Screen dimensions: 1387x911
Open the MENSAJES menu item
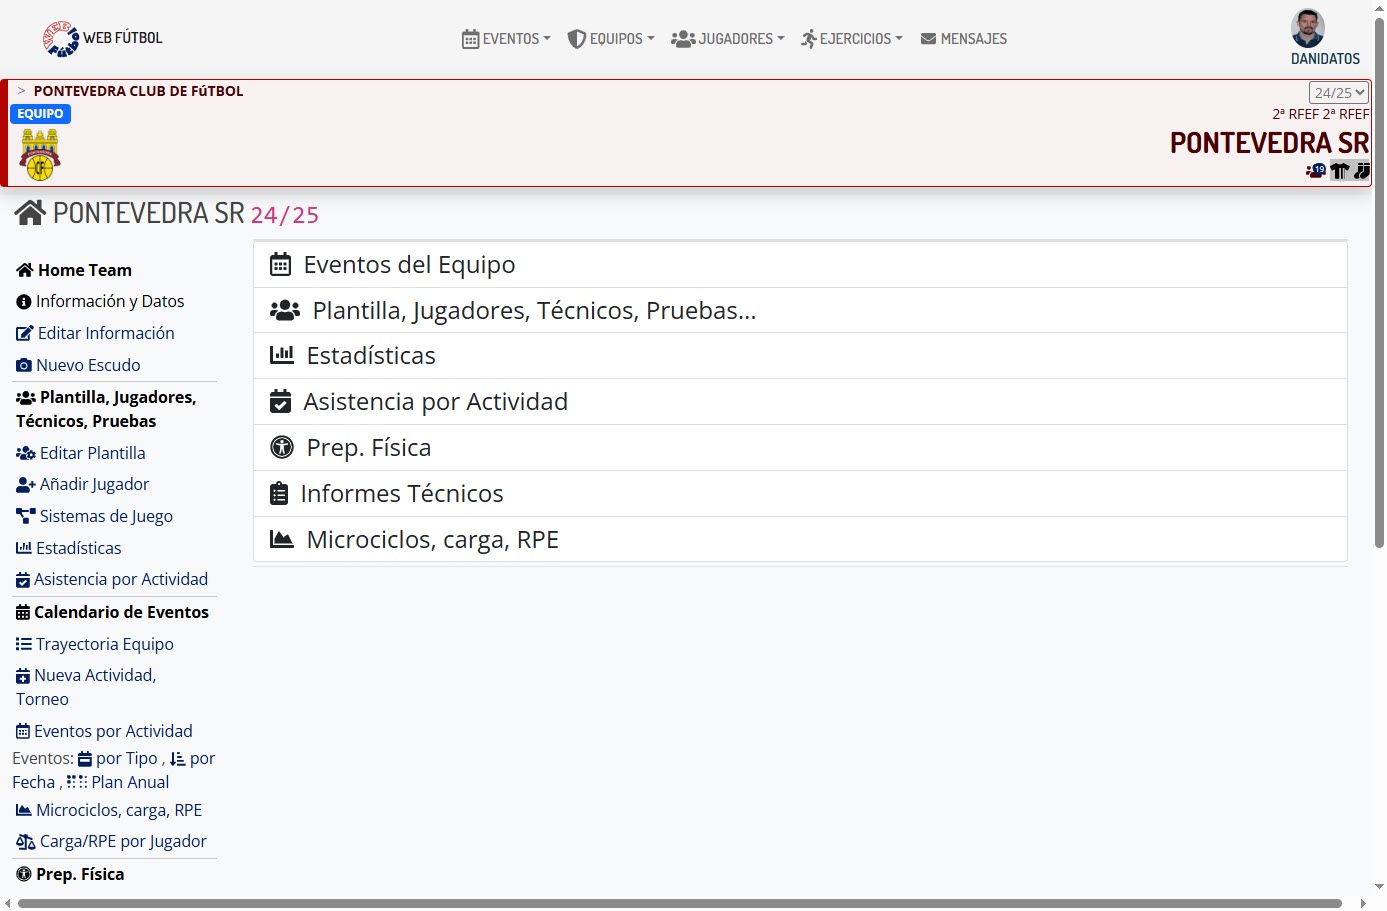(x=963, y=39)
